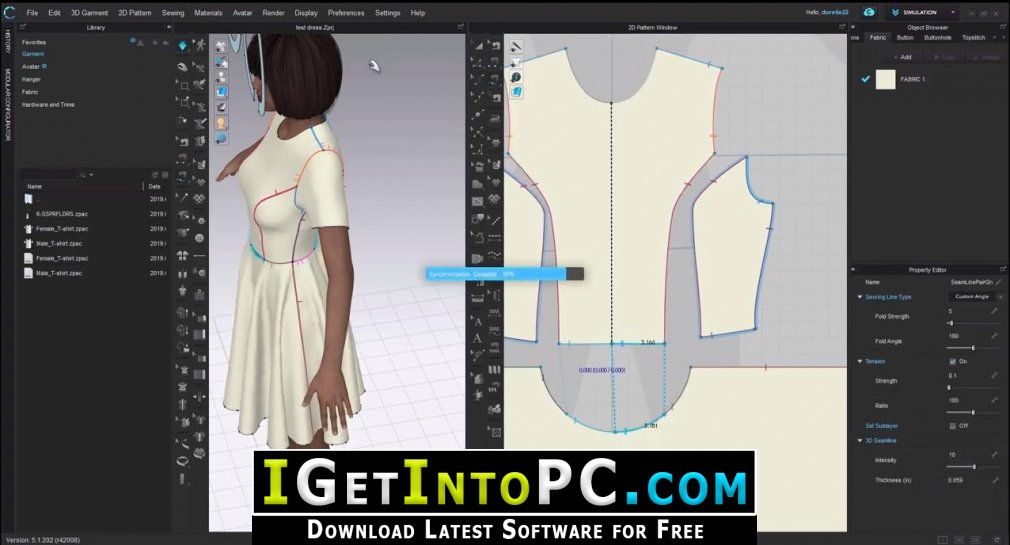Open the Custom Angle dropdown

pyautogui.click(x=1000, y=296)
